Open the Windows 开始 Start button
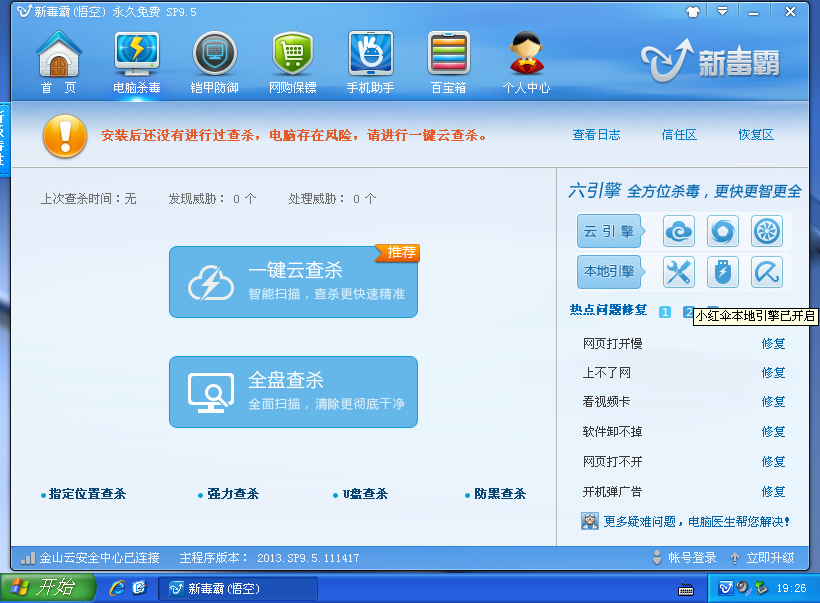 [48, 588]
